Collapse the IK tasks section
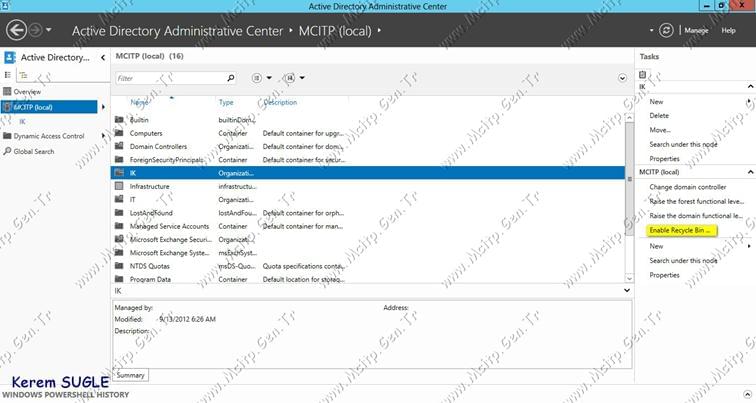Image resolution: width=756 pixels, height=403 pixels. (x=750, y=86)
